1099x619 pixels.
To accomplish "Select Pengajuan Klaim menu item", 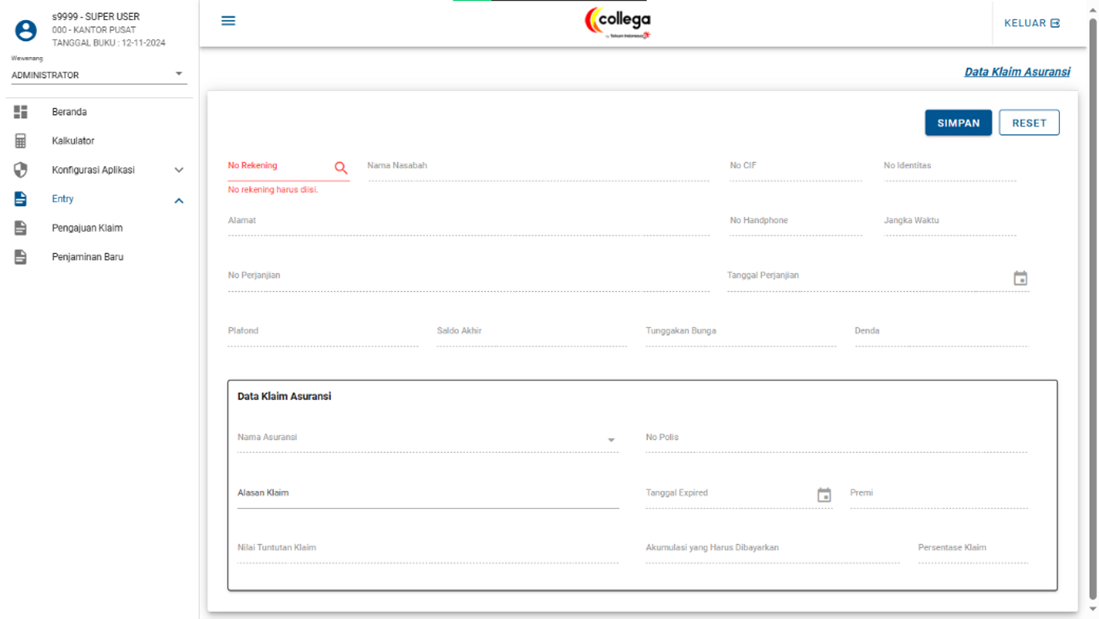I will (x=87, y=228).
